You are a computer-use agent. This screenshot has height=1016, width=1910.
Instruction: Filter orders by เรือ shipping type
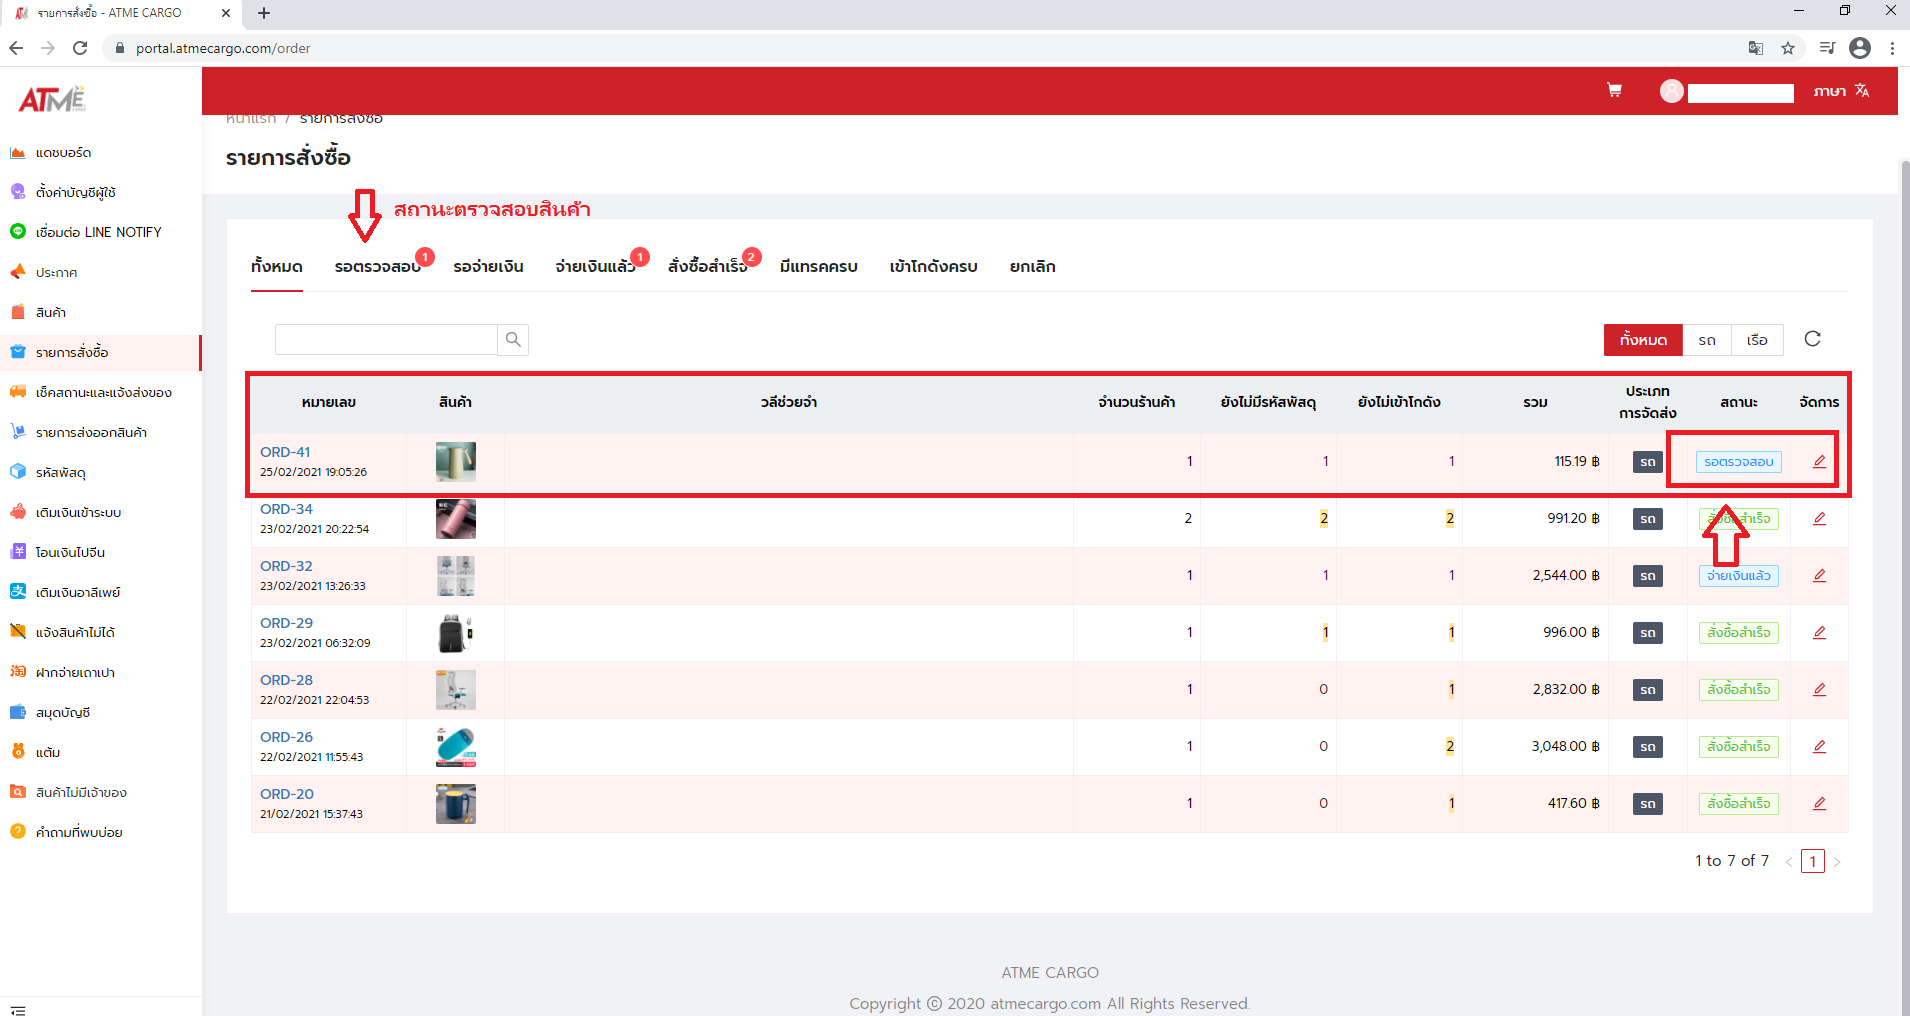tap(1757, 340)
